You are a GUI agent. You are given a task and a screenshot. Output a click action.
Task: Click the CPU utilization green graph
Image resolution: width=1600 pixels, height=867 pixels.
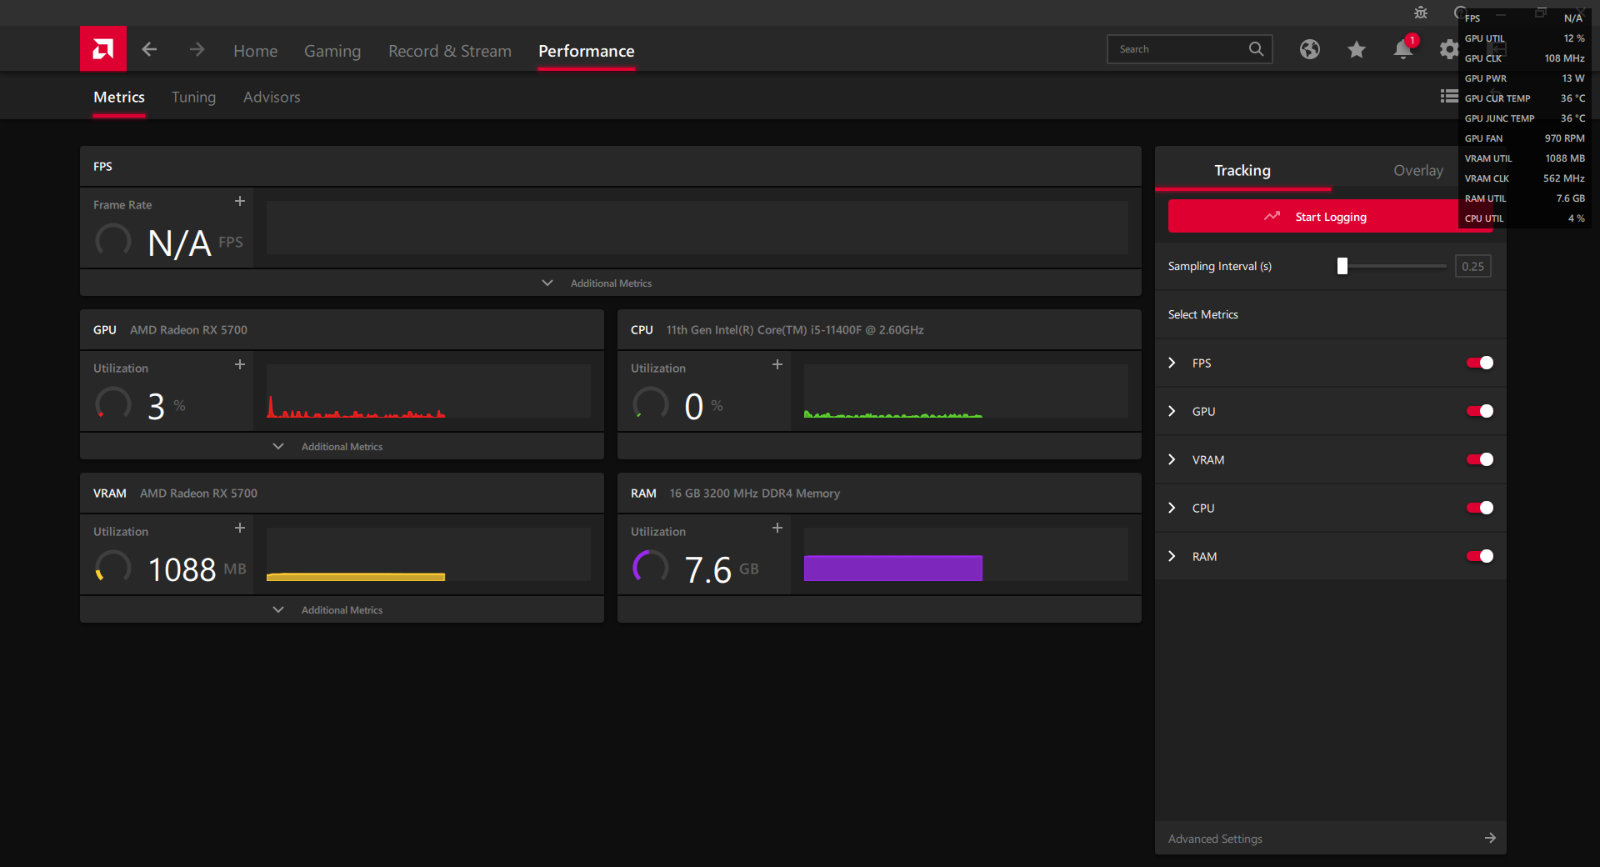click(x=966, y=391)
